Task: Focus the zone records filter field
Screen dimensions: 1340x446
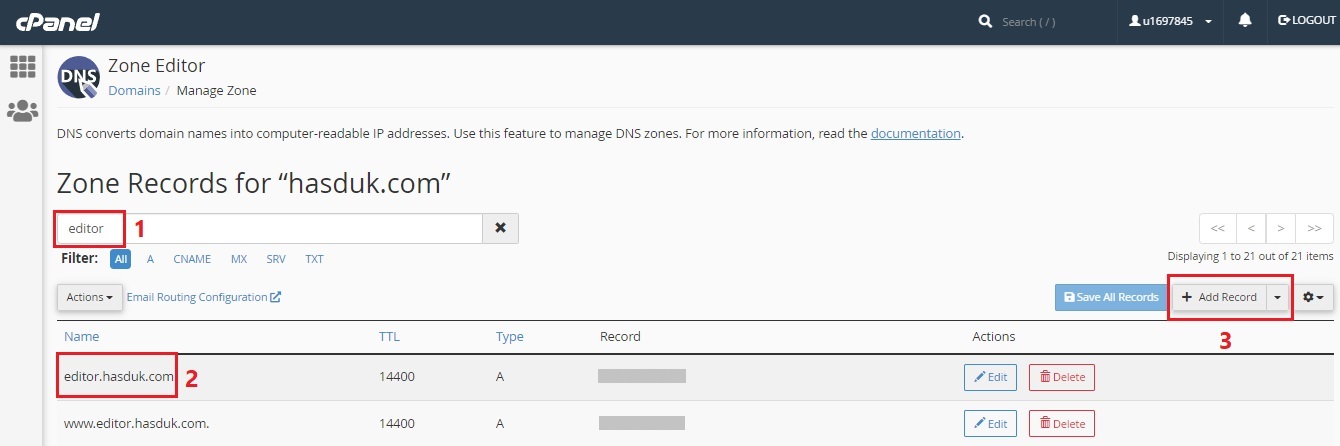Action: pos(270,228)
